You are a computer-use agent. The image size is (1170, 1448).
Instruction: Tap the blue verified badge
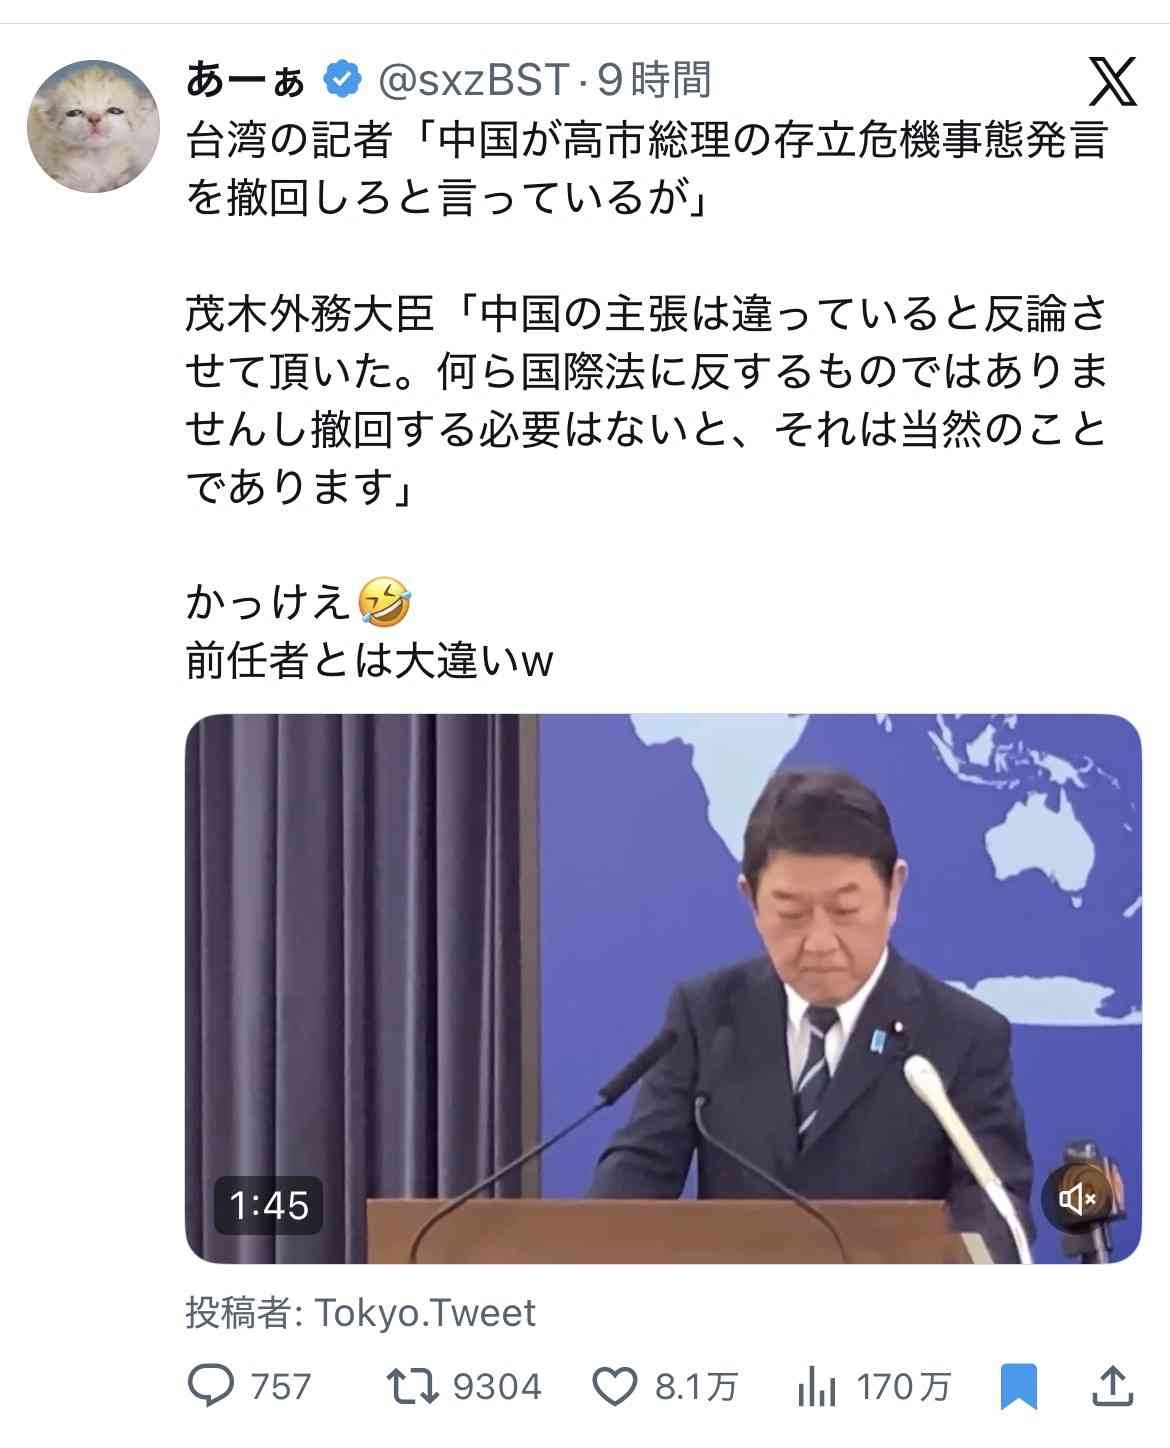[341, 79]
